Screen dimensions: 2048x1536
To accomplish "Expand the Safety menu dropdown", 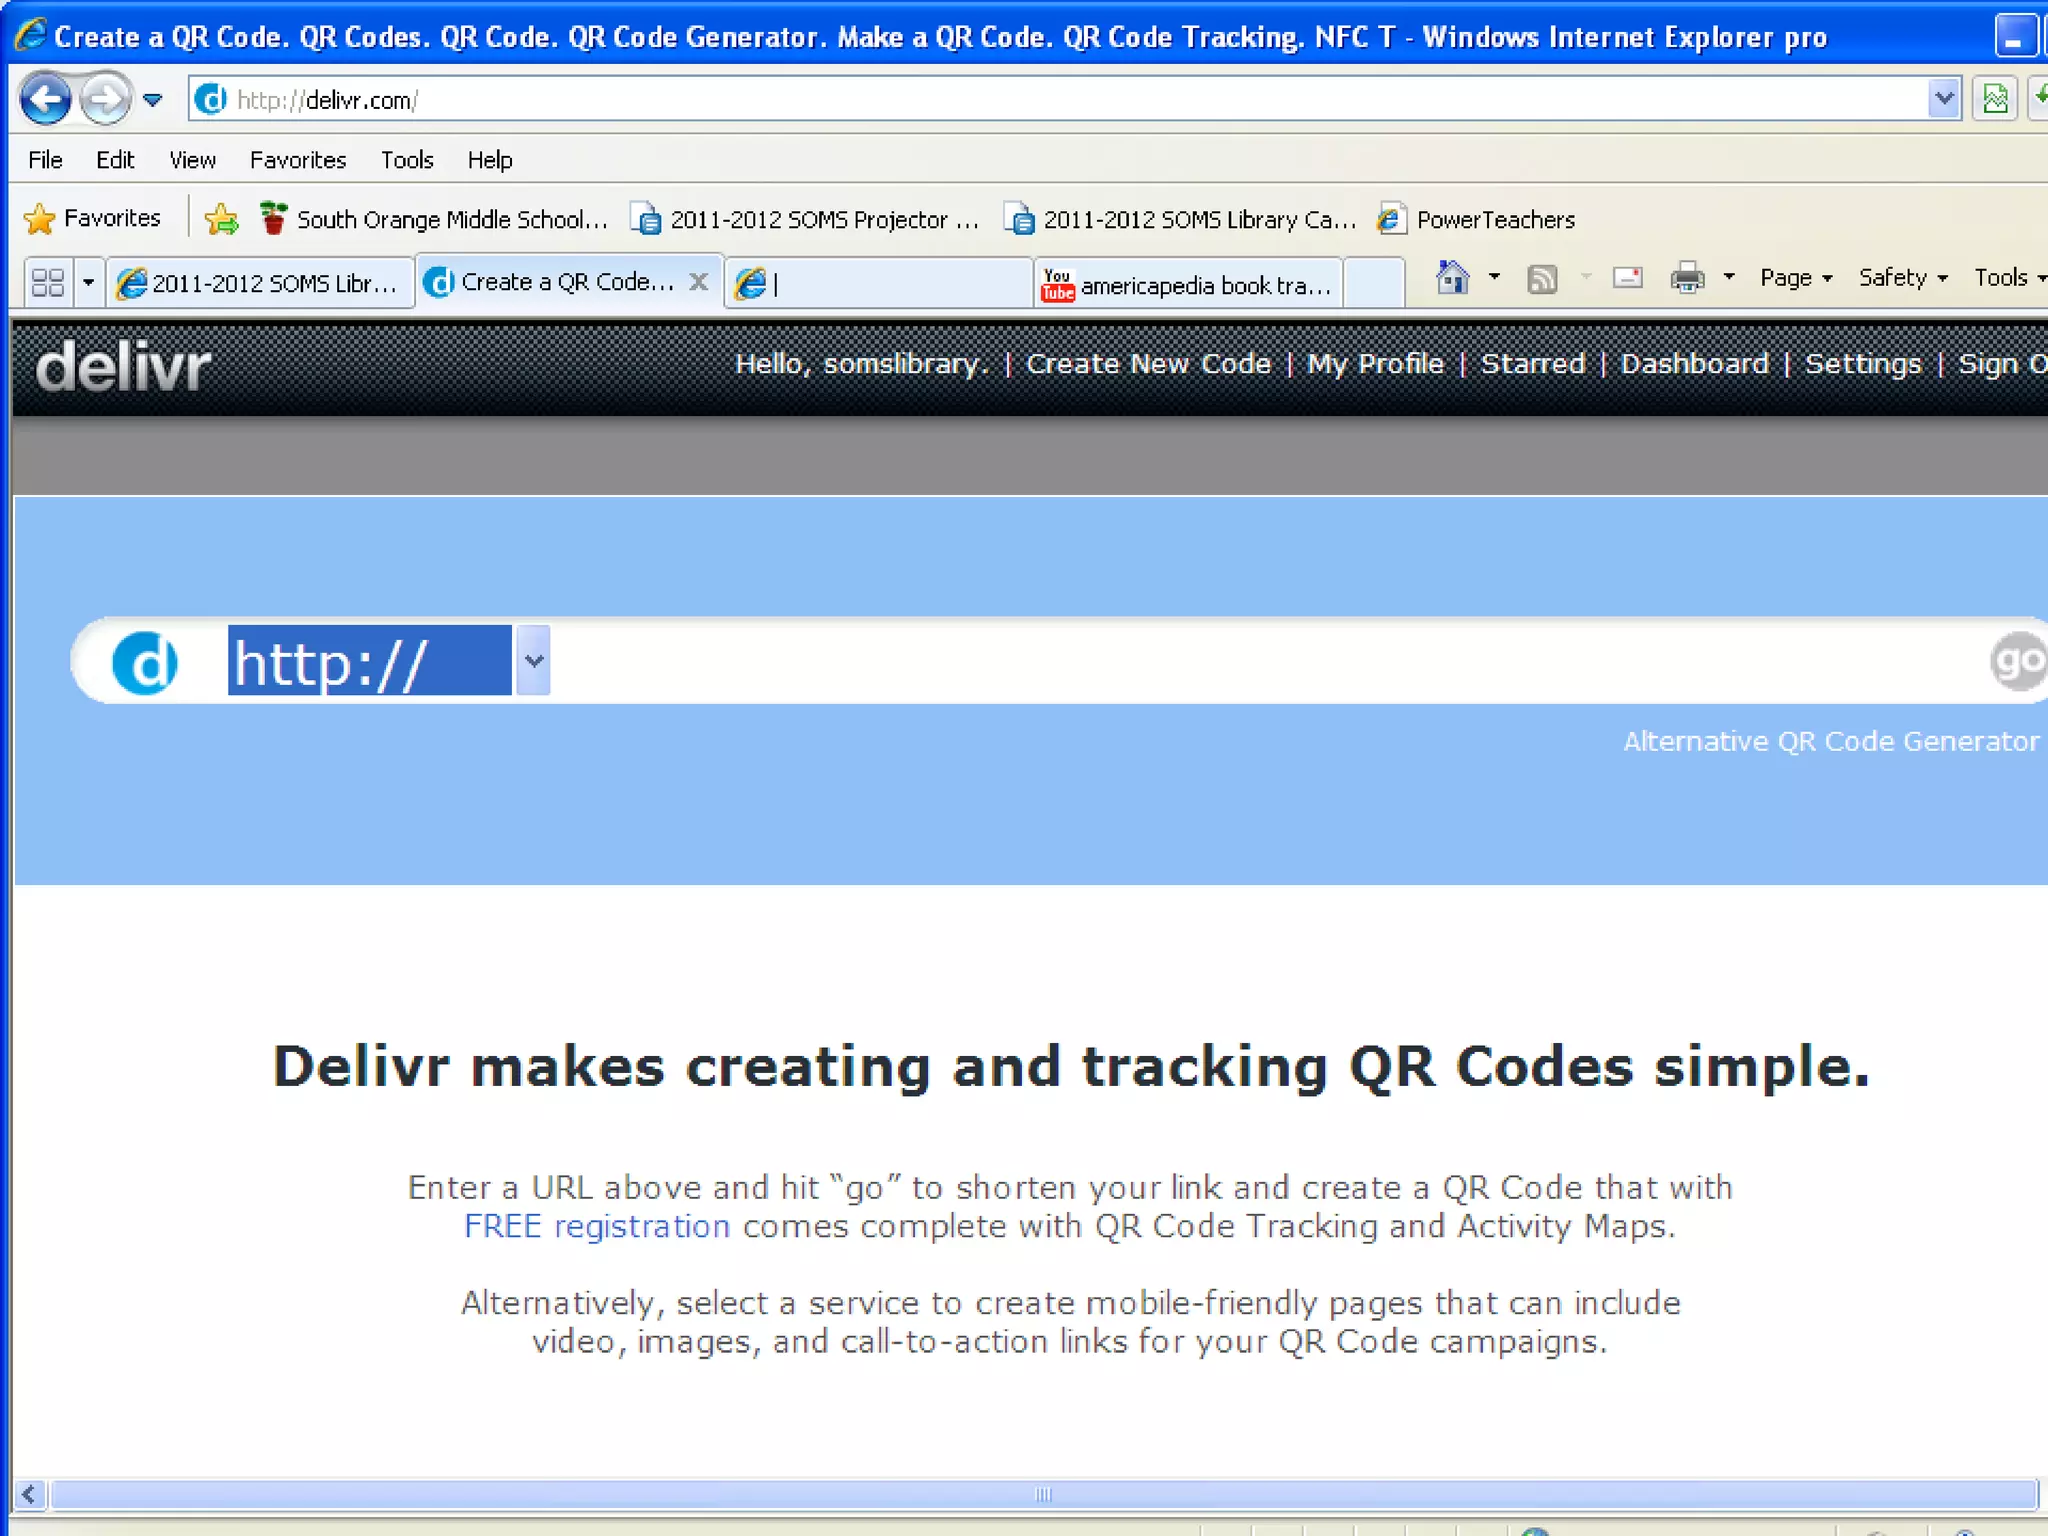I will pyautogui.click(x=1902, y=278).
